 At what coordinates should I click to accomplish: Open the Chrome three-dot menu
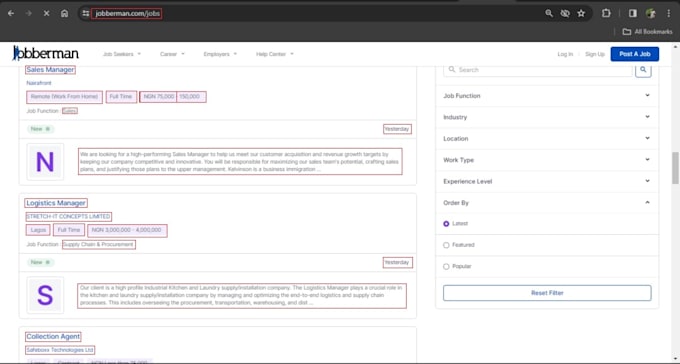tap(669, 13)
